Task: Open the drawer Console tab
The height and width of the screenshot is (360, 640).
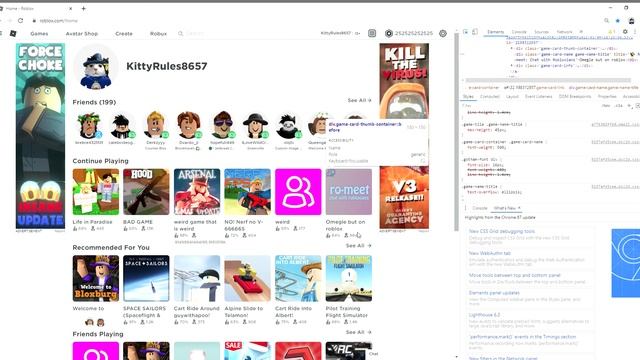Action: coord(480,208)
